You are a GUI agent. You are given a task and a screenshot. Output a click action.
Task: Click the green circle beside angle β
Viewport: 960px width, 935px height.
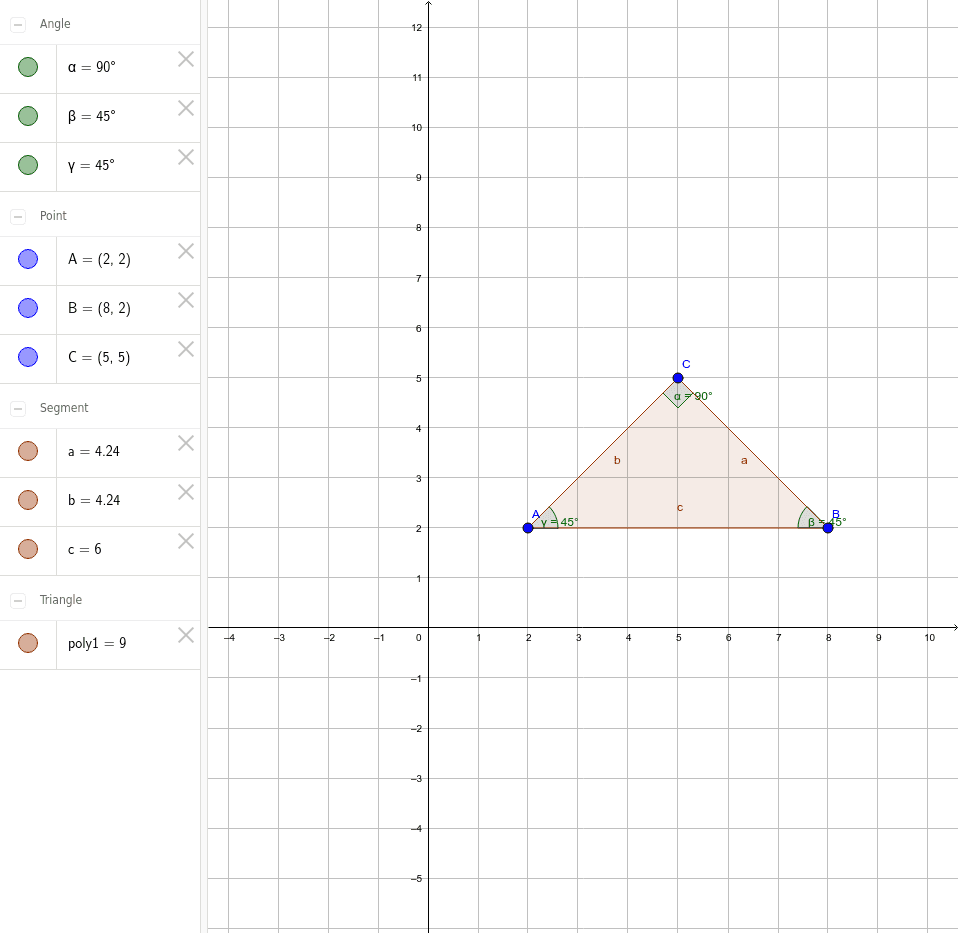pos(27,115)
